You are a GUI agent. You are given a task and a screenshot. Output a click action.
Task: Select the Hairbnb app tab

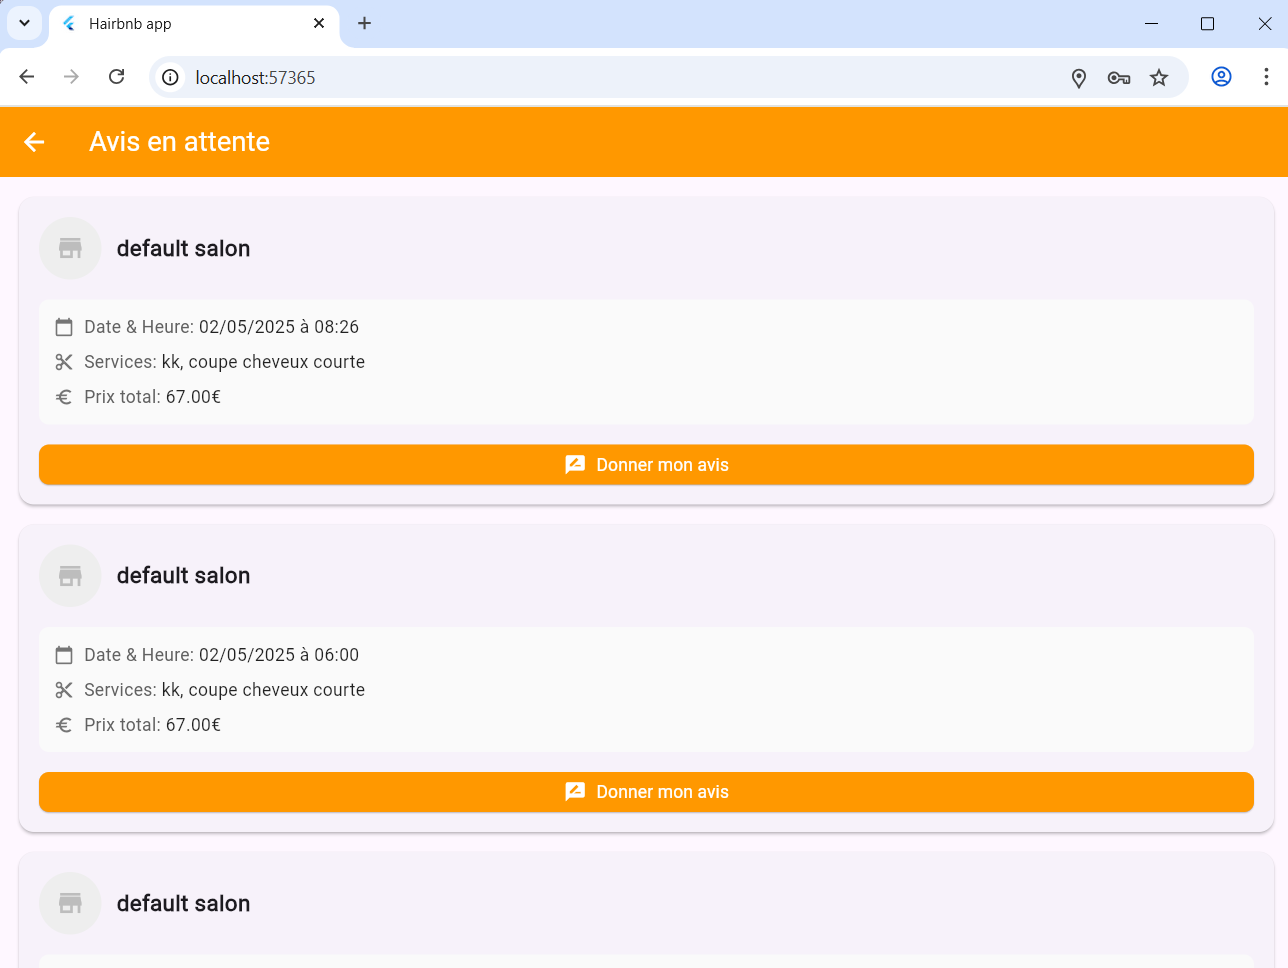click(180, 24)
